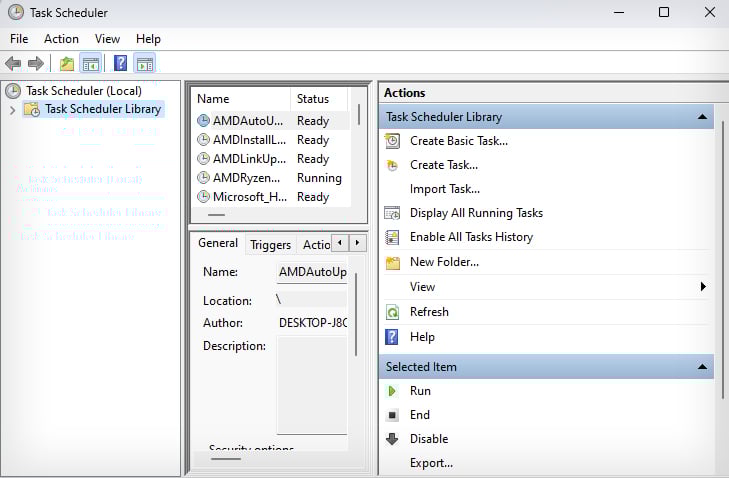Click the End stop icon

point(392,415)
